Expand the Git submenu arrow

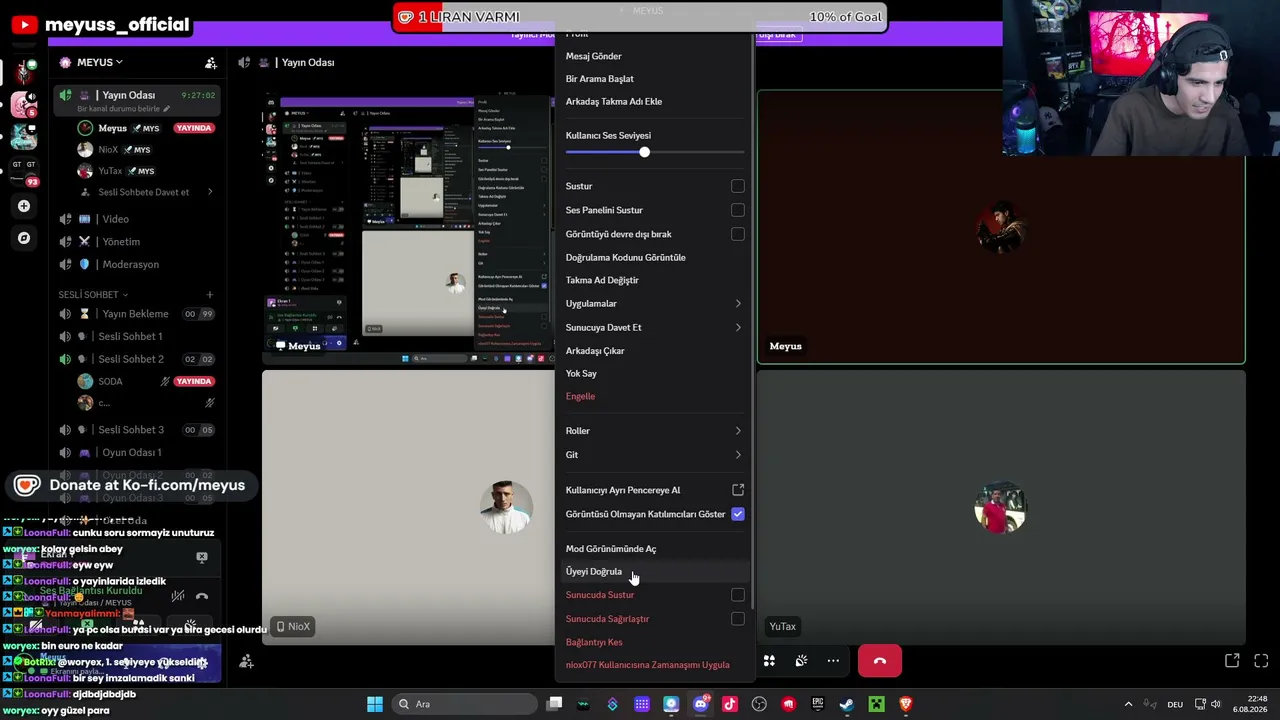click(x=738, y=455)
